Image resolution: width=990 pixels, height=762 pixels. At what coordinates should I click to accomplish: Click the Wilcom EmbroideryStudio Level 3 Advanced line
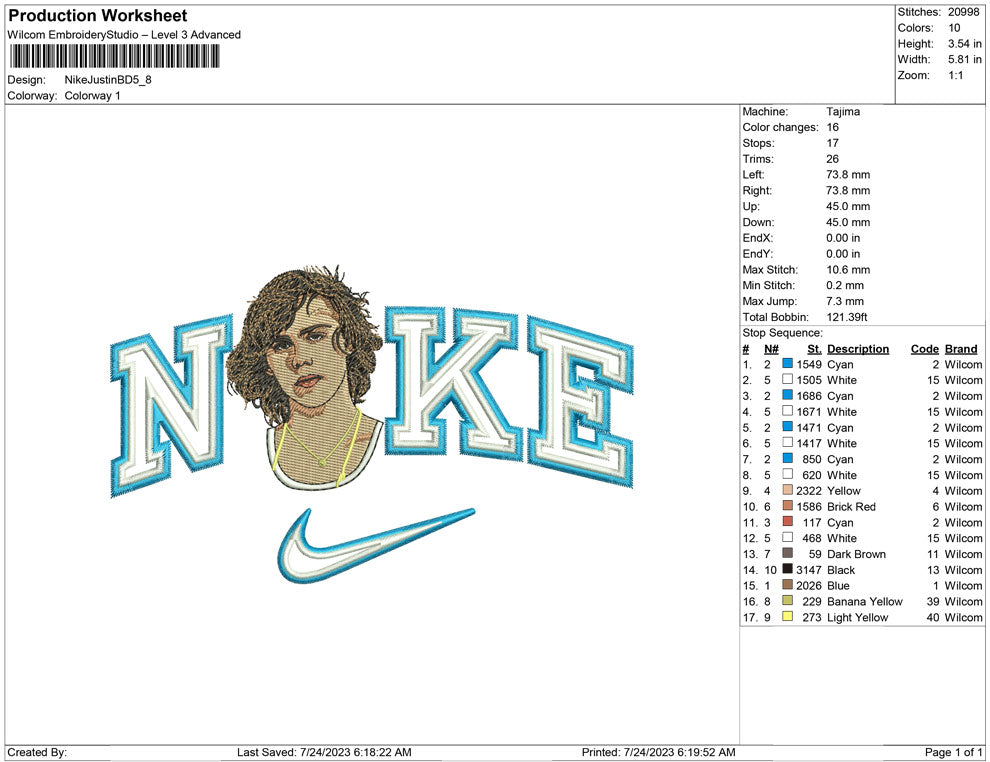(x=124, y=35)
